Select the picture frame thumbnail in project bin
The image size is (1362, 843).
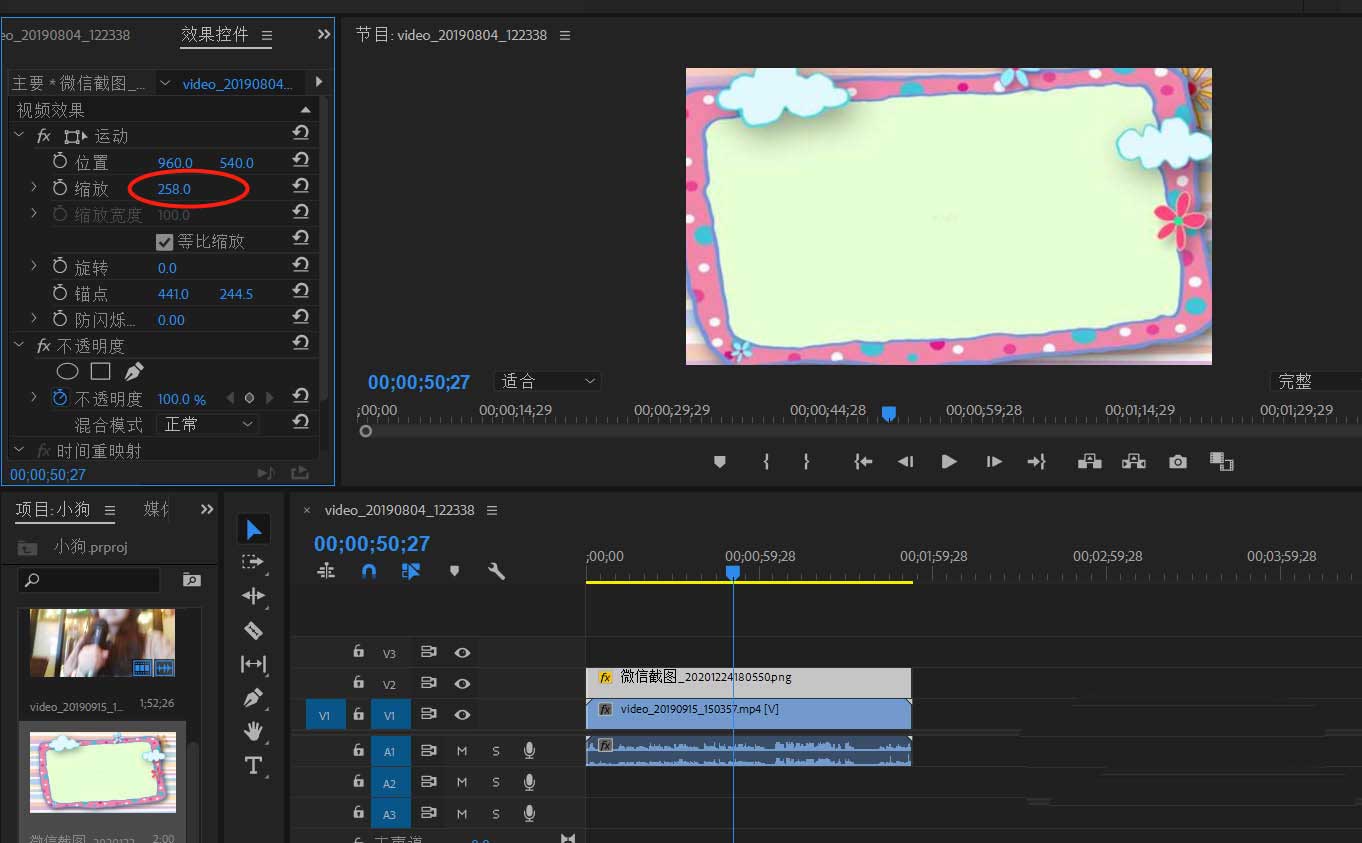point(102,771)
